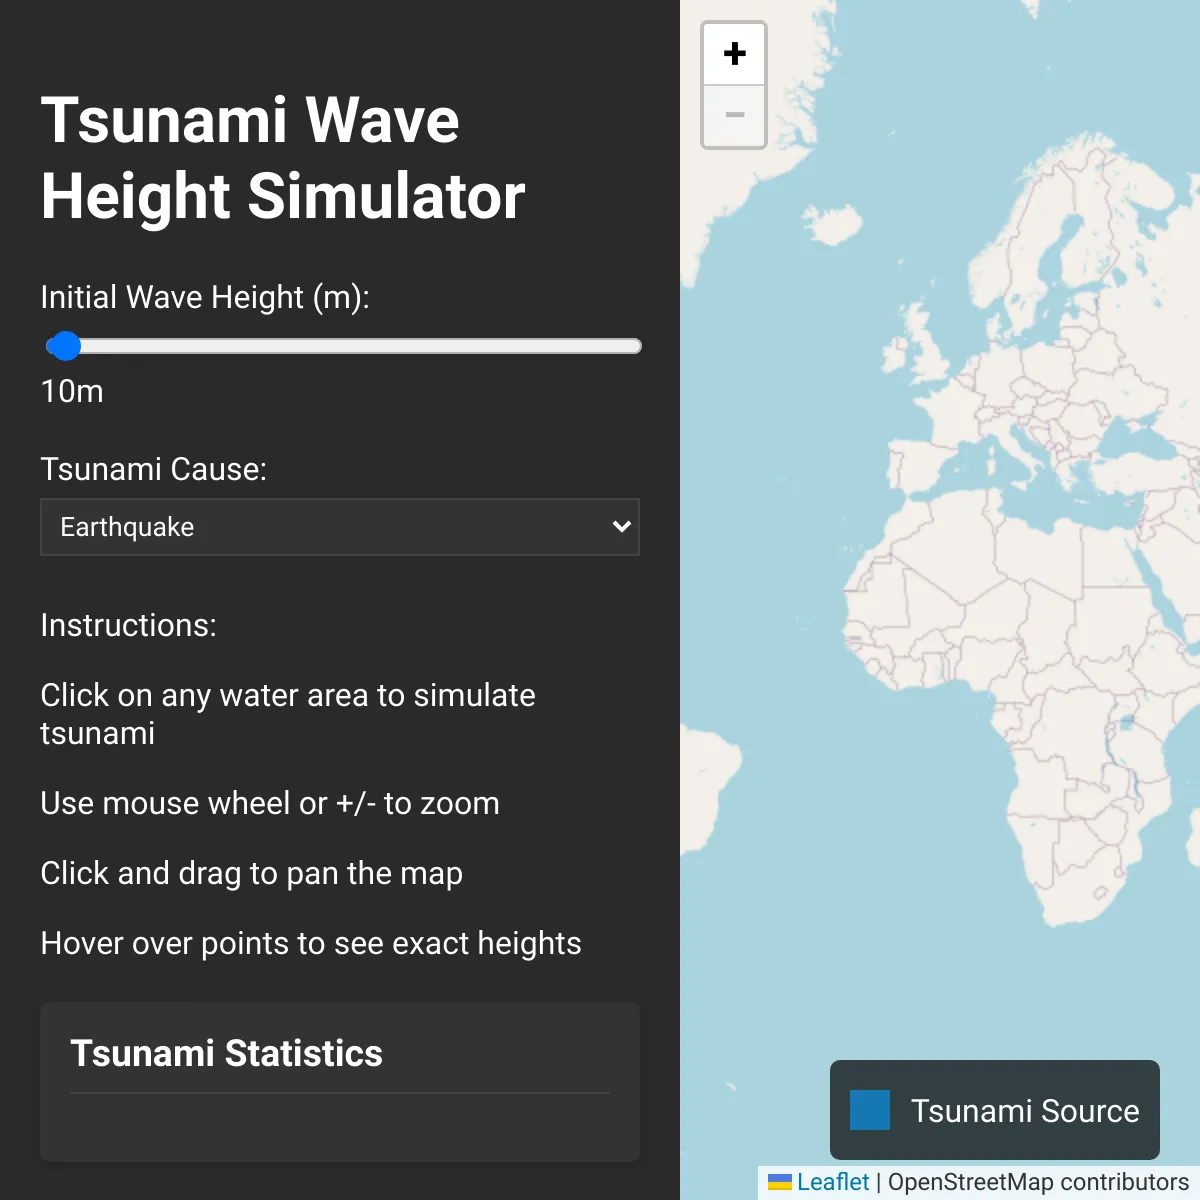Open the Leaflet attribution link

[832, 1182]
